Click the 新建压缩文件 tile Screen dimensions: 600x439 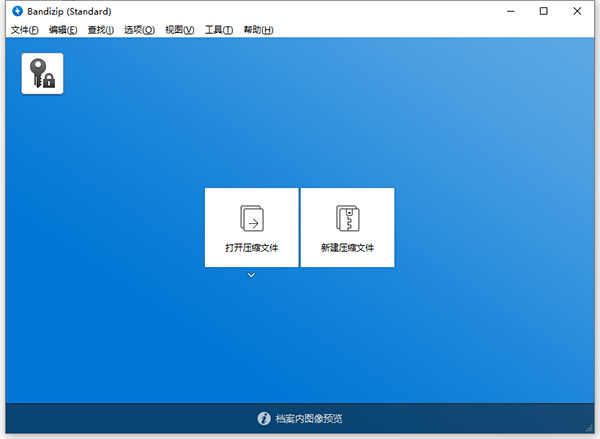tap(347, 227)
